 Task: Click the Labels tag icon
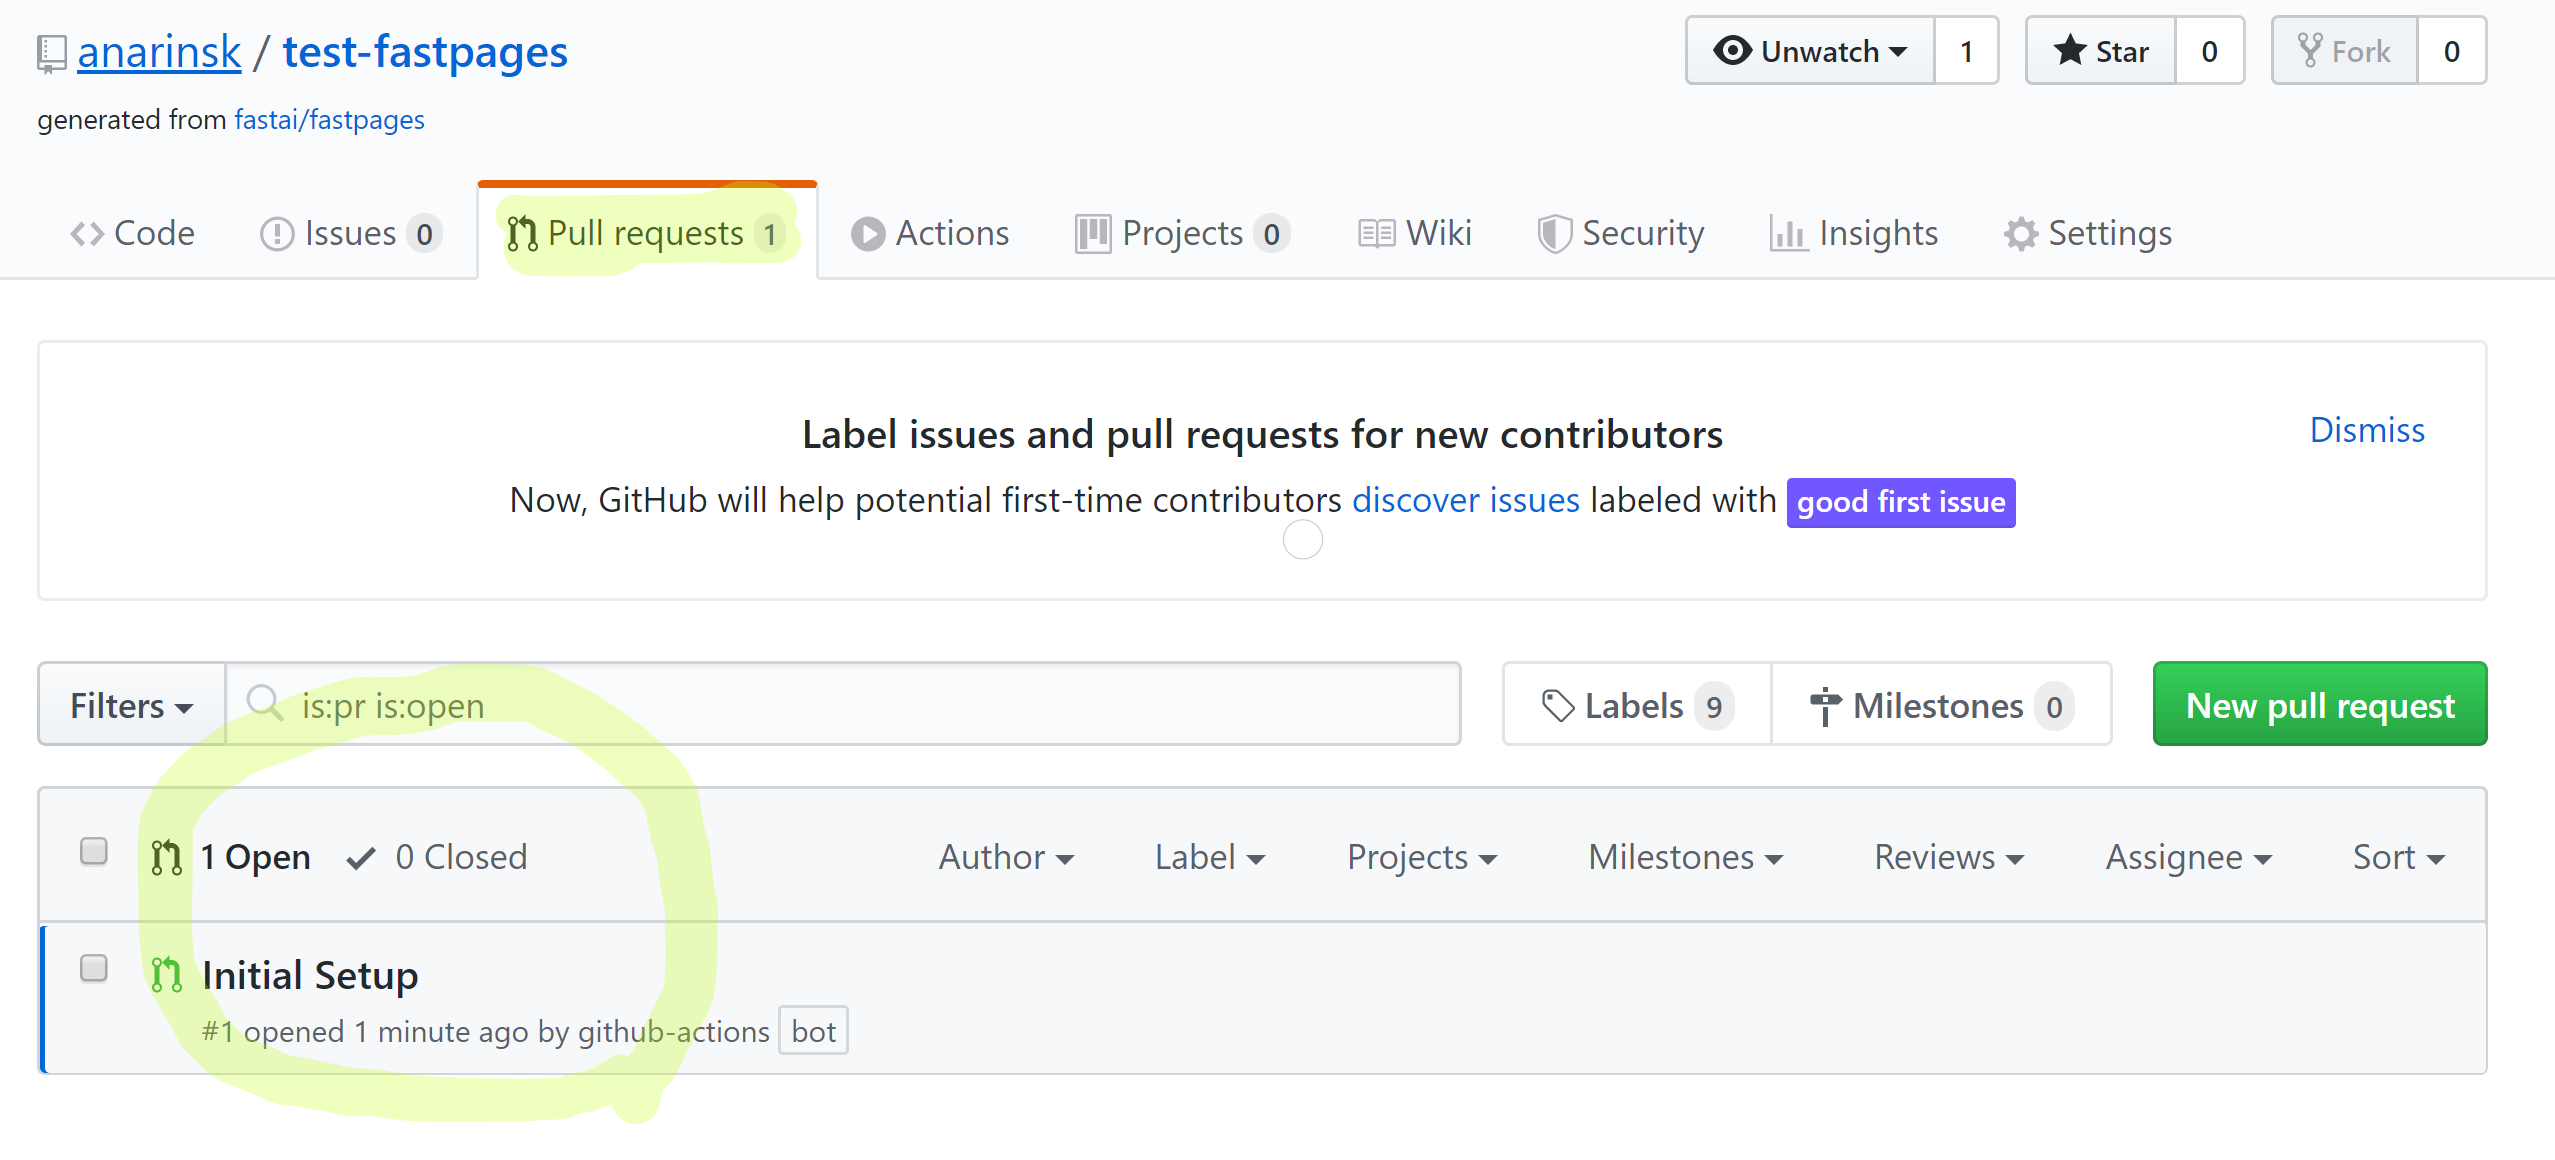(x=1557, y=706)
